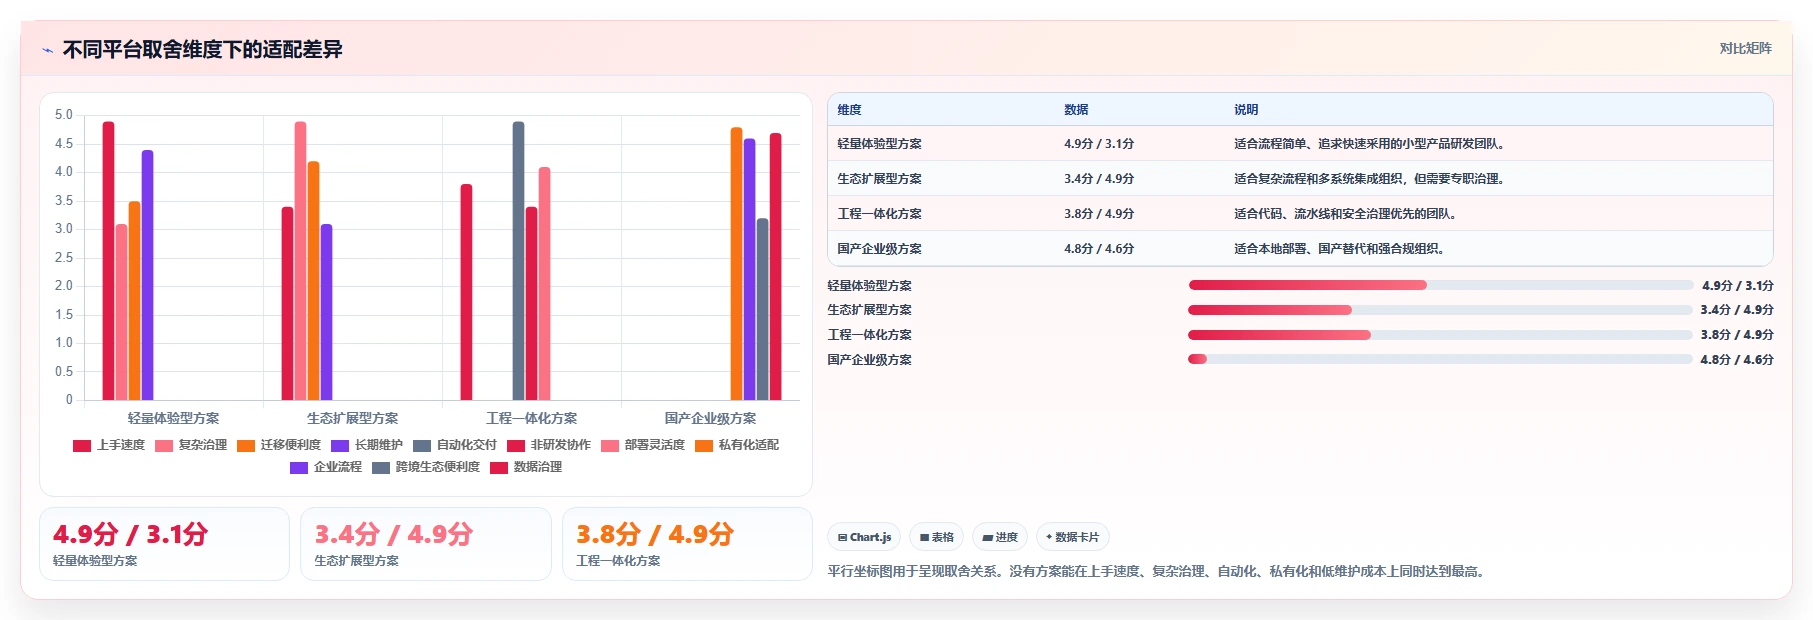Click the 国产企业级方案 progress bar
The width and height of the screenshot is (1813, 620).
pyautogui.click(x=1440, y=359)
